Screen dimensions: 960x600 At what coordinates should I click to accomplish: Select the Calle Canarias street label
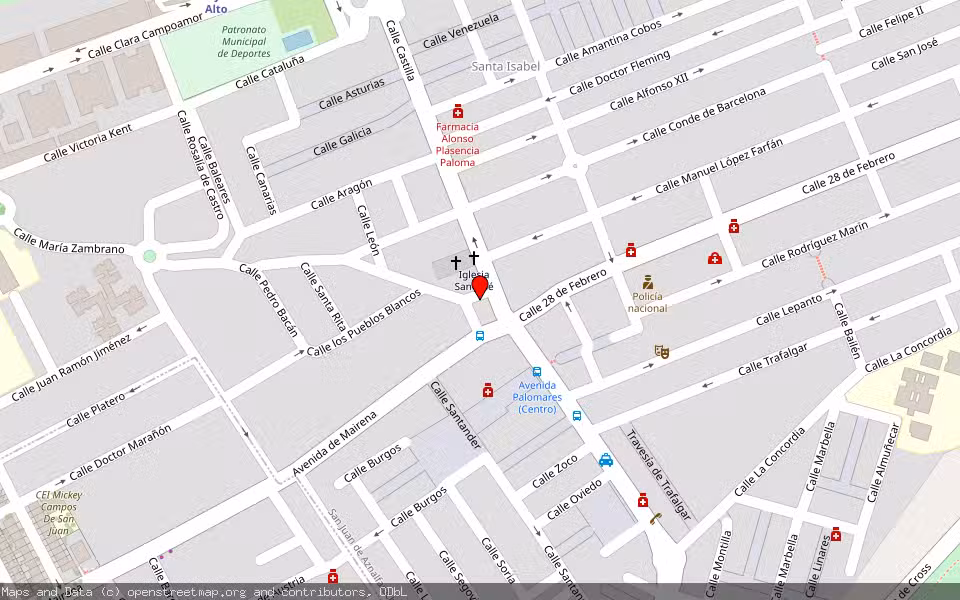261,180
